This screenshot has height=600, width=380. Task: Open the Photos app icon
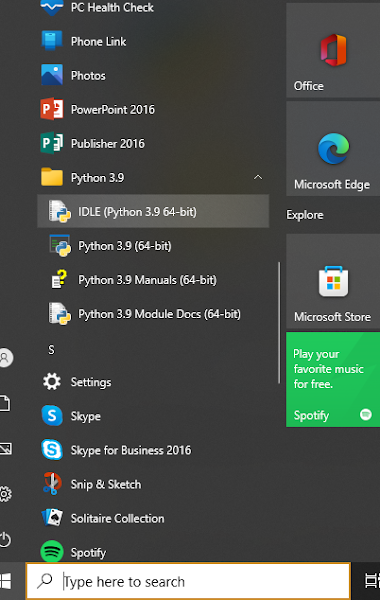coord(52,75)
